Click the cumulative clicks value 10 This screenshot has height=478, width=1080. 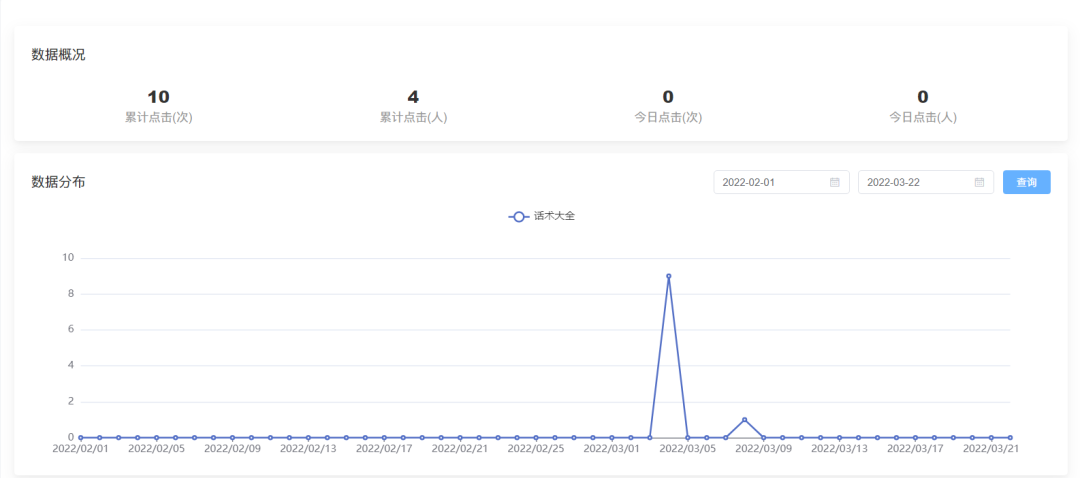[158, 97]
